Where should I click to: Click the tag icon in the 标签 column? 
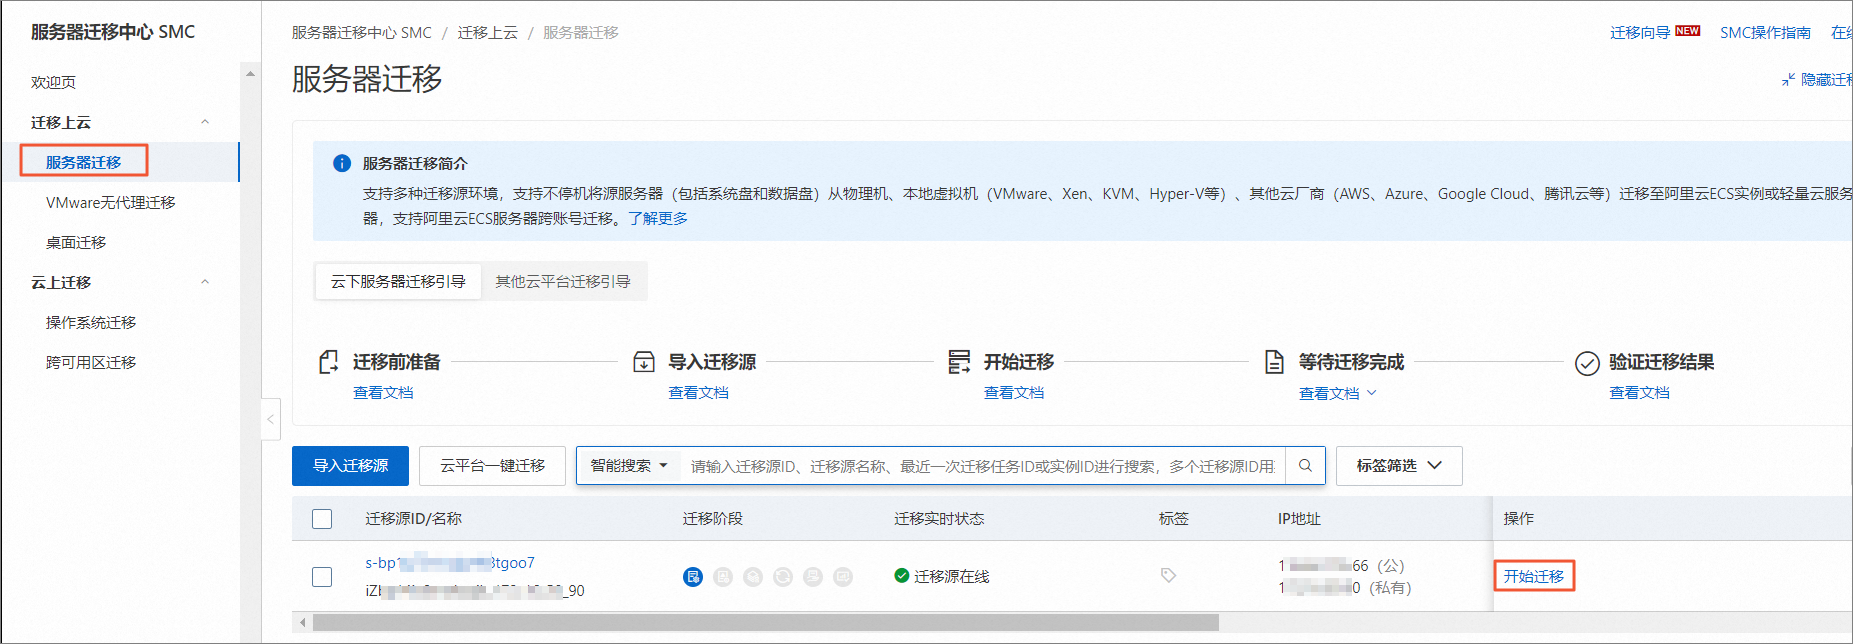coord(1168,575)
